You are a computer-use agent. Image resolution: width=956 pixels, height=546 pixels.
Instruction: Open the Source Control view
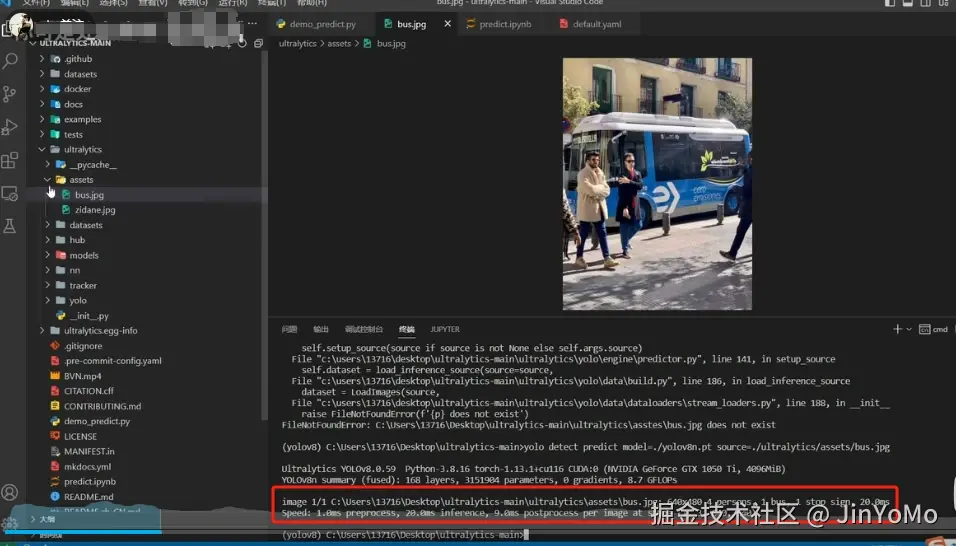(x=9, y=94)
